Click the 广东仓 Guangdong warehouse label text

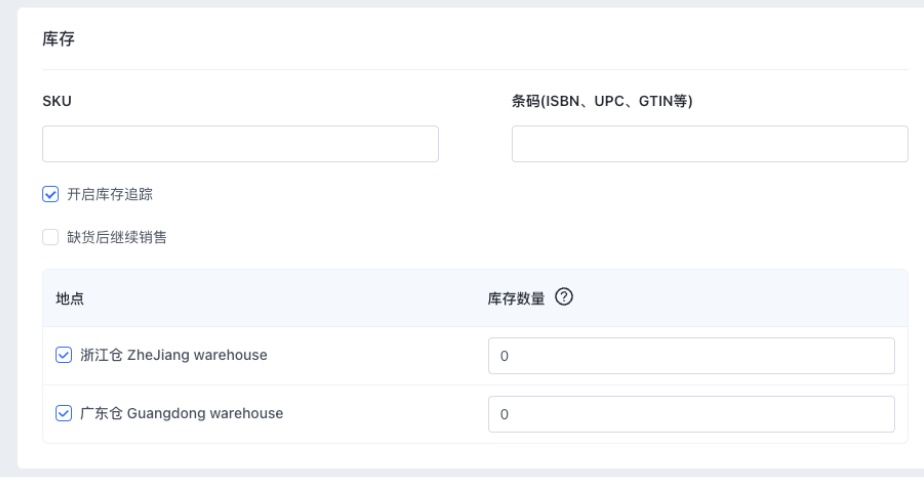(x=180, y=413)
